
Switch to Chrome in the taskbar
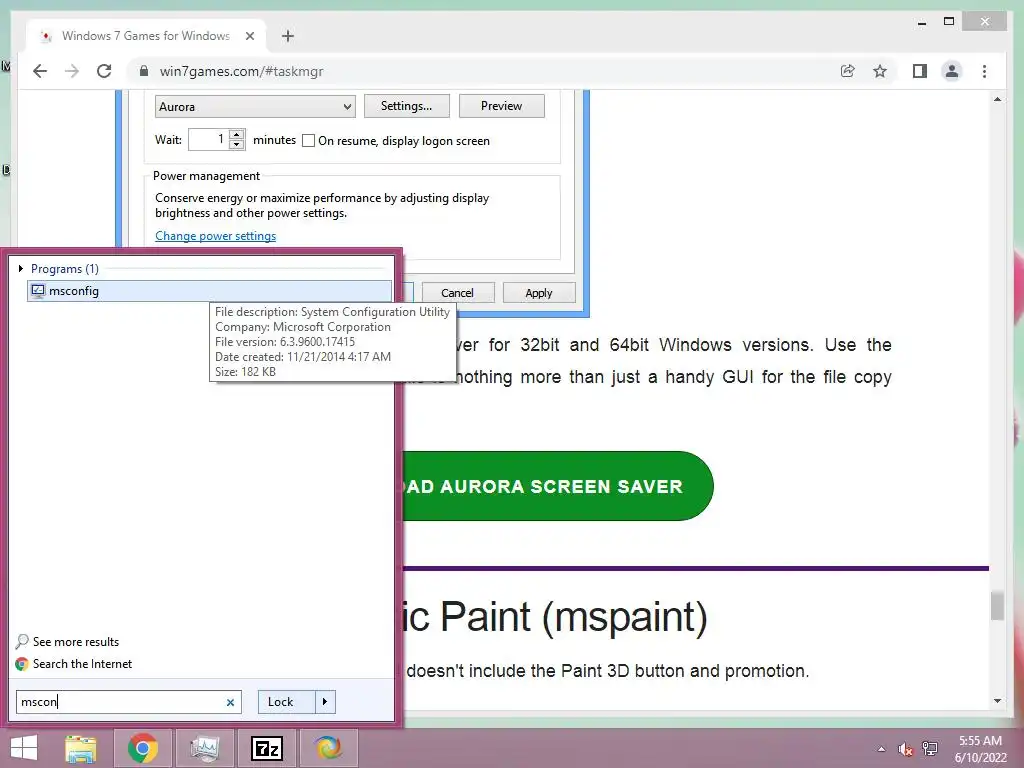point(142,748)
